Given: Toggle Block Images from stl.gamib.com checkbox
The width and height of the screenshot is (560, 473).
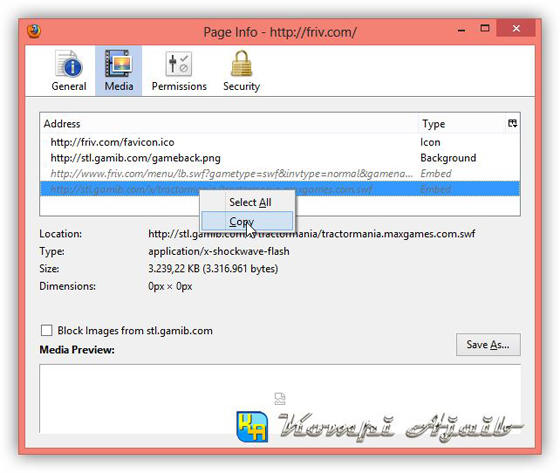Looking at the screenshot, I should click(x=46, y=330).
